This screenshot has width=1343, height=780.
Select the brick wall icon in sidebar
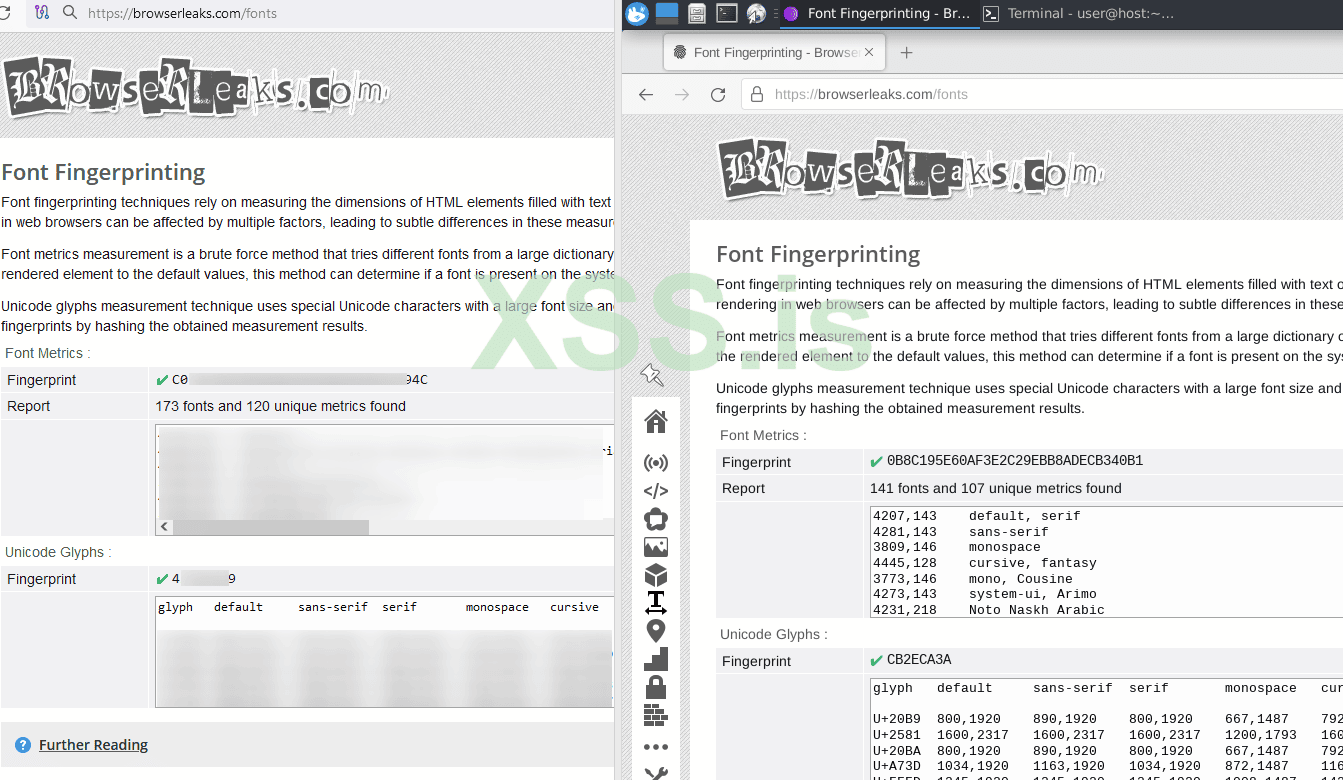656,715
